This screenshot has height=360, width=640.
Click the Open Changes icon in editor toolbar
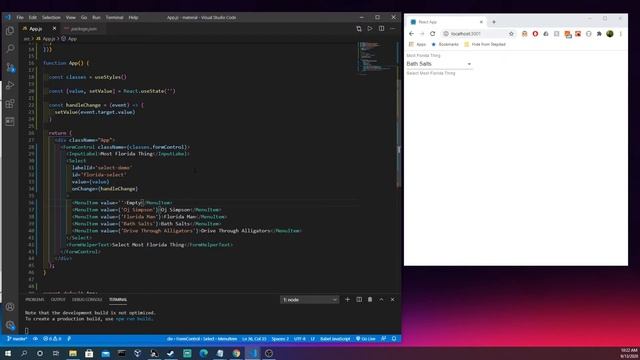coord(359,29)
